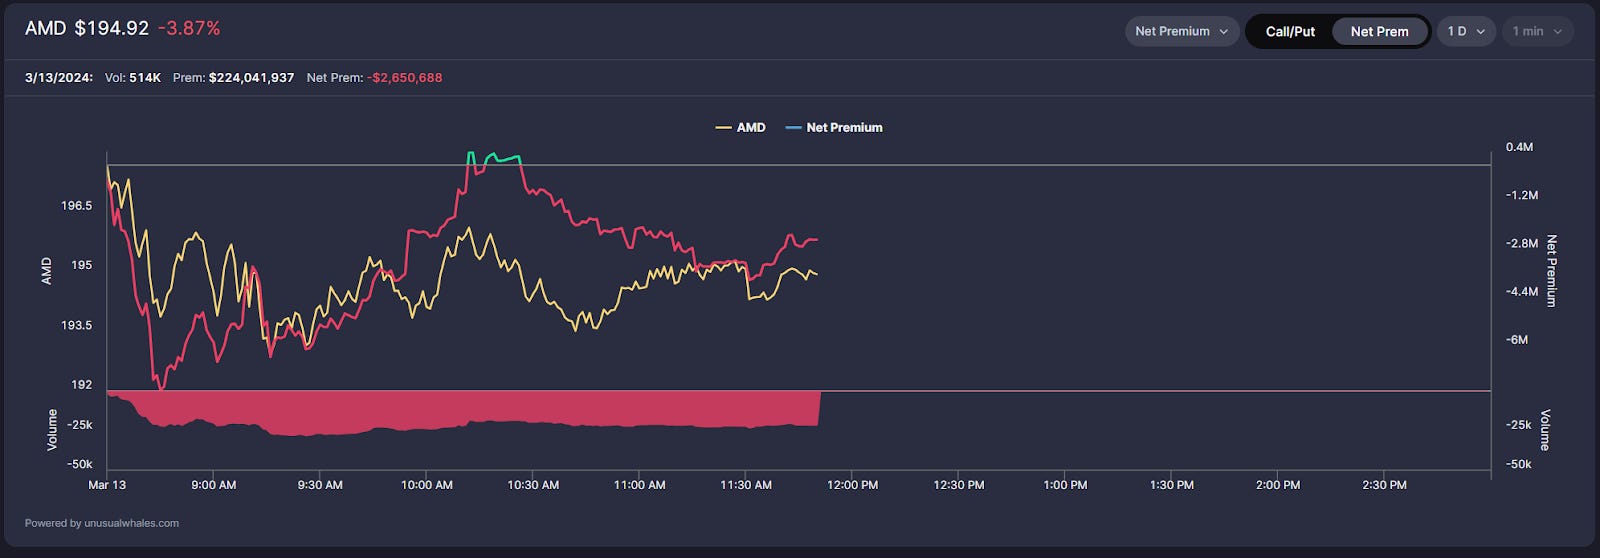1600x558 pixels.
Task: Click the 1:00 PM time axis label
Action: pos(1065,485)
